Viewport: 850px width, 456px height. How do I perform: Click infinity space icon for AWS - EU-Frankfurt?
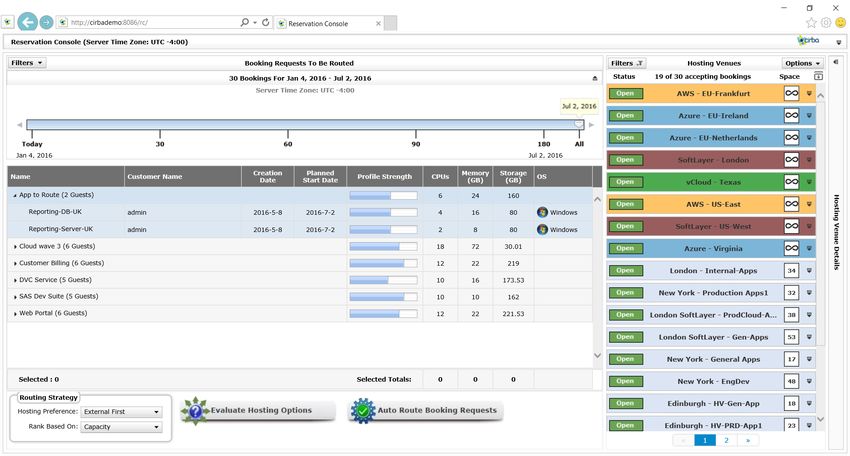click(x=791, y=93)
